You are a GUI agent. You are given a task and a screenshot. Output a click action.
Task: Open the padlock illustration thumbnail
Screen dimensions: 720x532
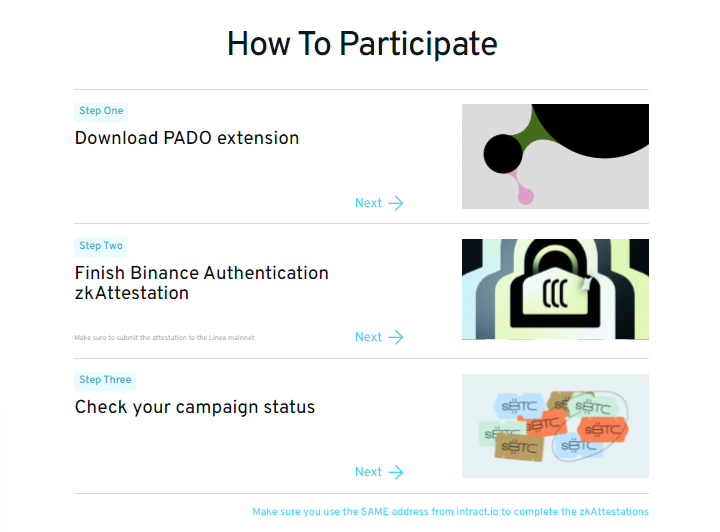click(x=555, y=289)
